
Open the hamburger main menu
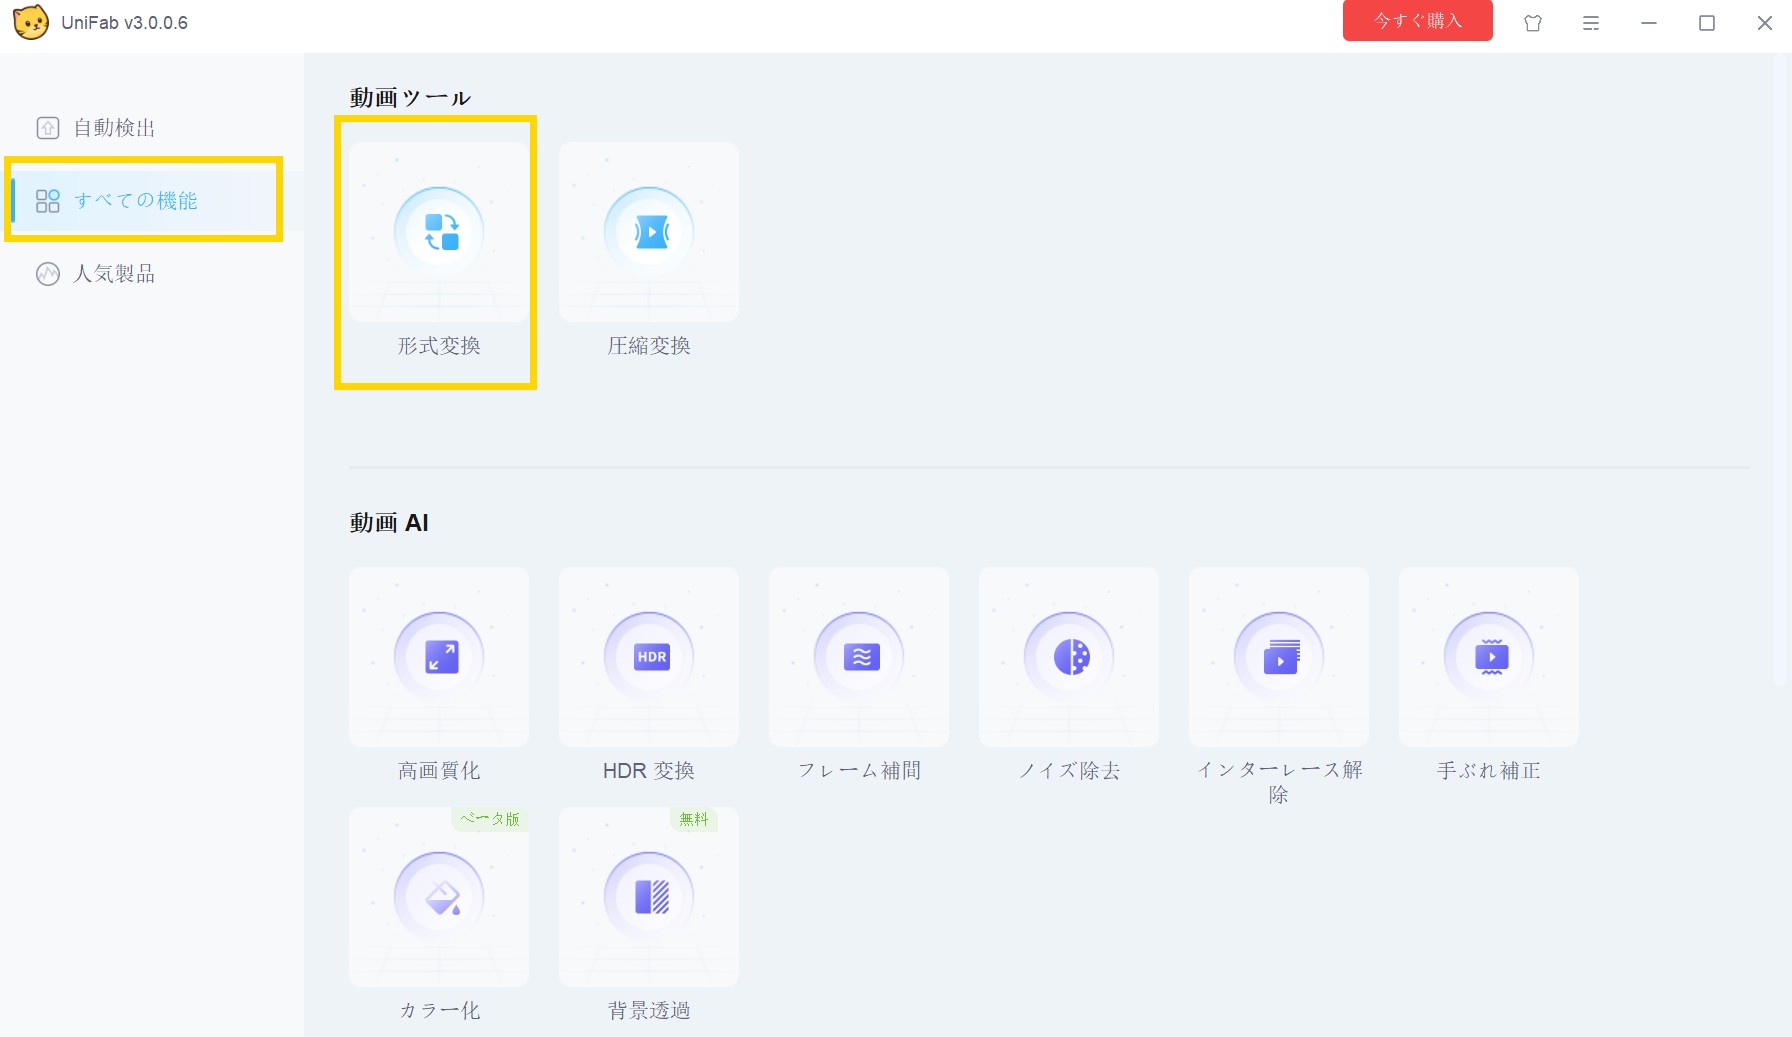coord(1591,23)
